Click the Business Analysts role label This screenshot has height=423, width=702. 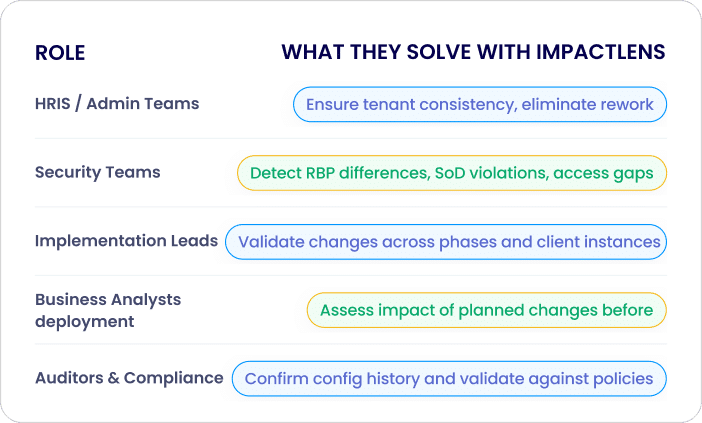click(x=108, y=299)
